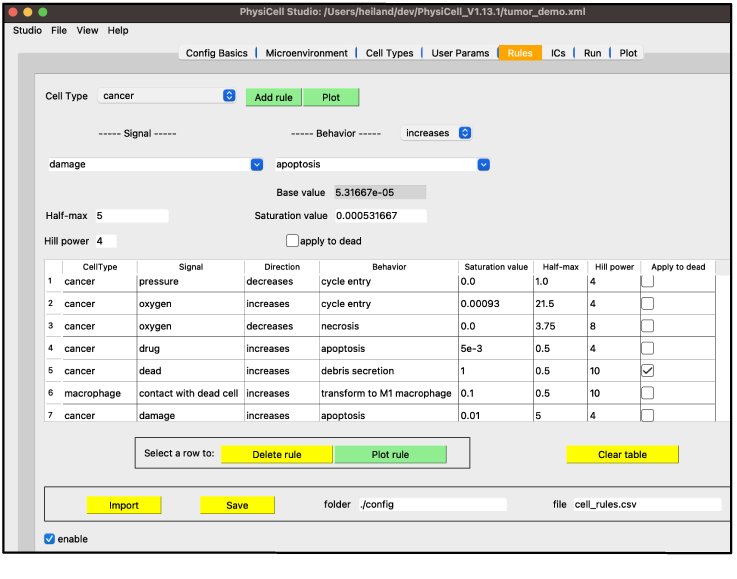Click the Plot rule button
737x579 pixels.
[390, 454]
